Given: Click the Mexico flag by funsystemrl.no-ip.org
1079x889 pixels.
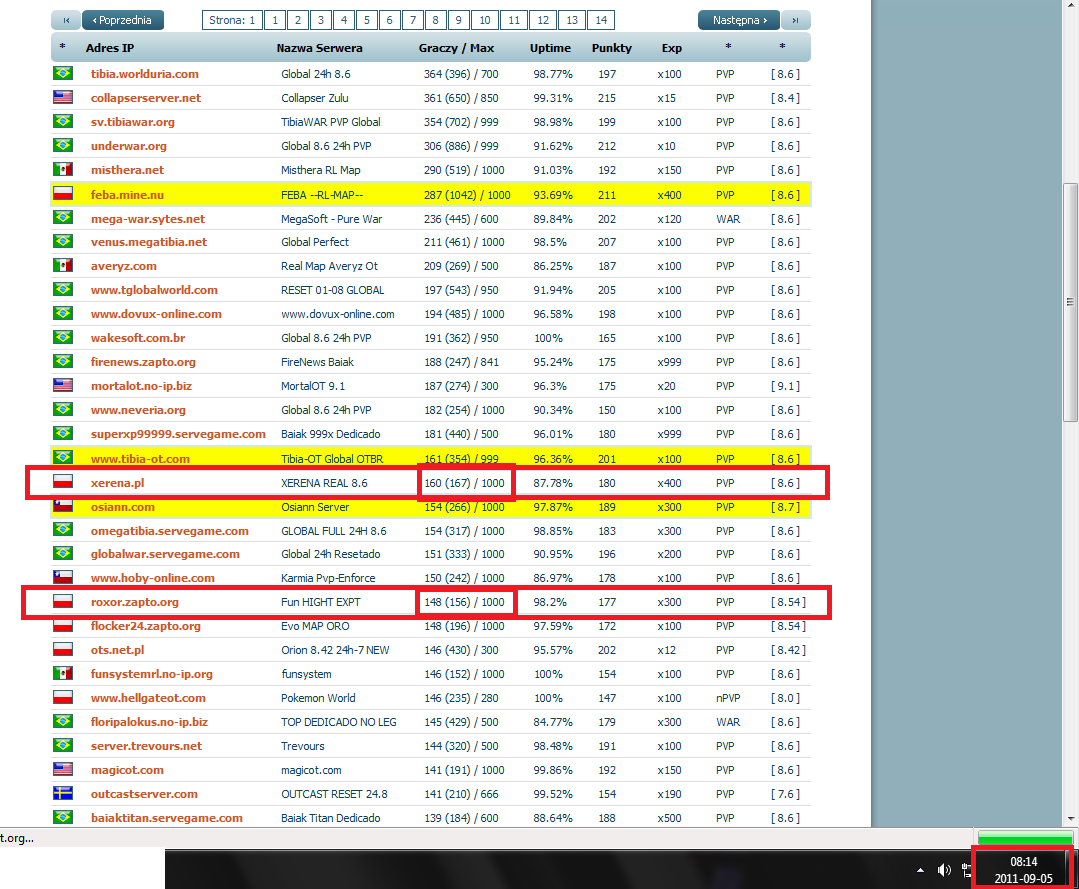Looking at the screenshot, I should (x=63, y=674).
